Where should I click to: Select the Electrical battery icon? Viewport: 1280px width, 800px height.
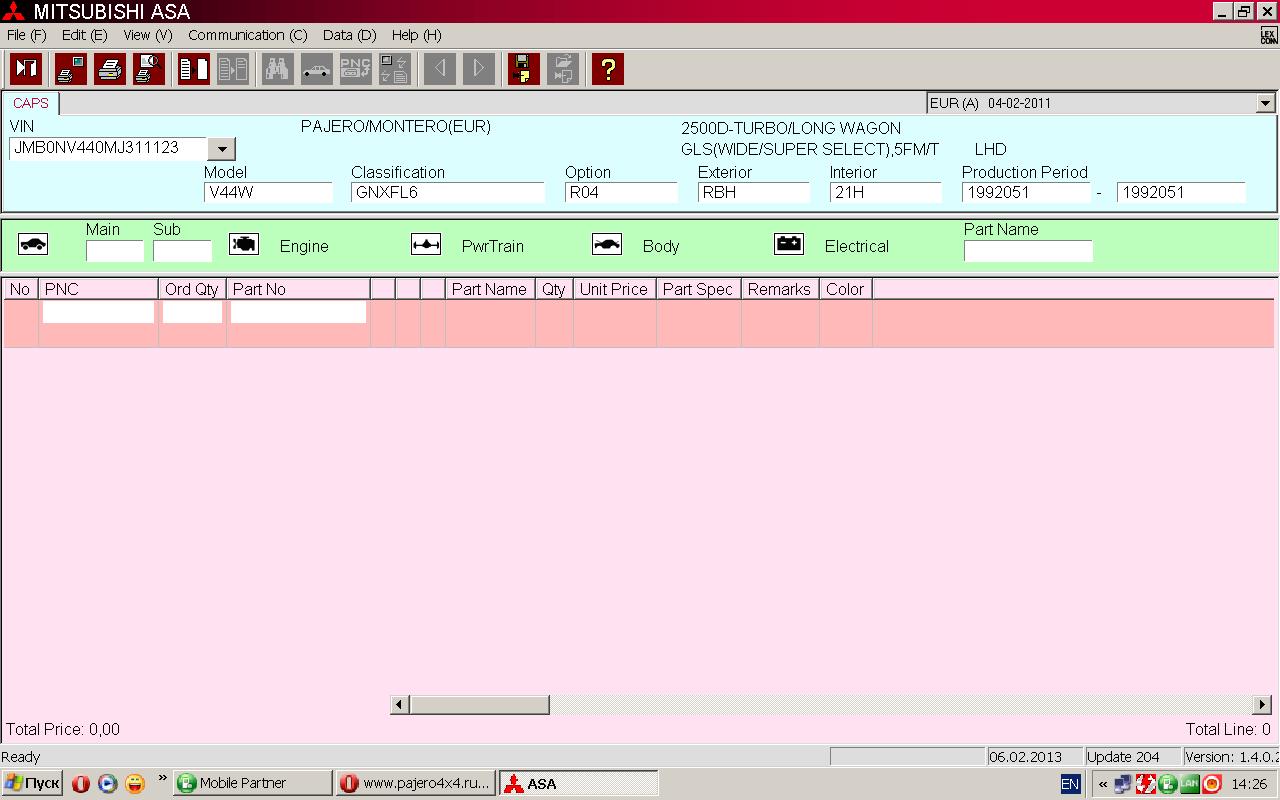click(789, 245)
